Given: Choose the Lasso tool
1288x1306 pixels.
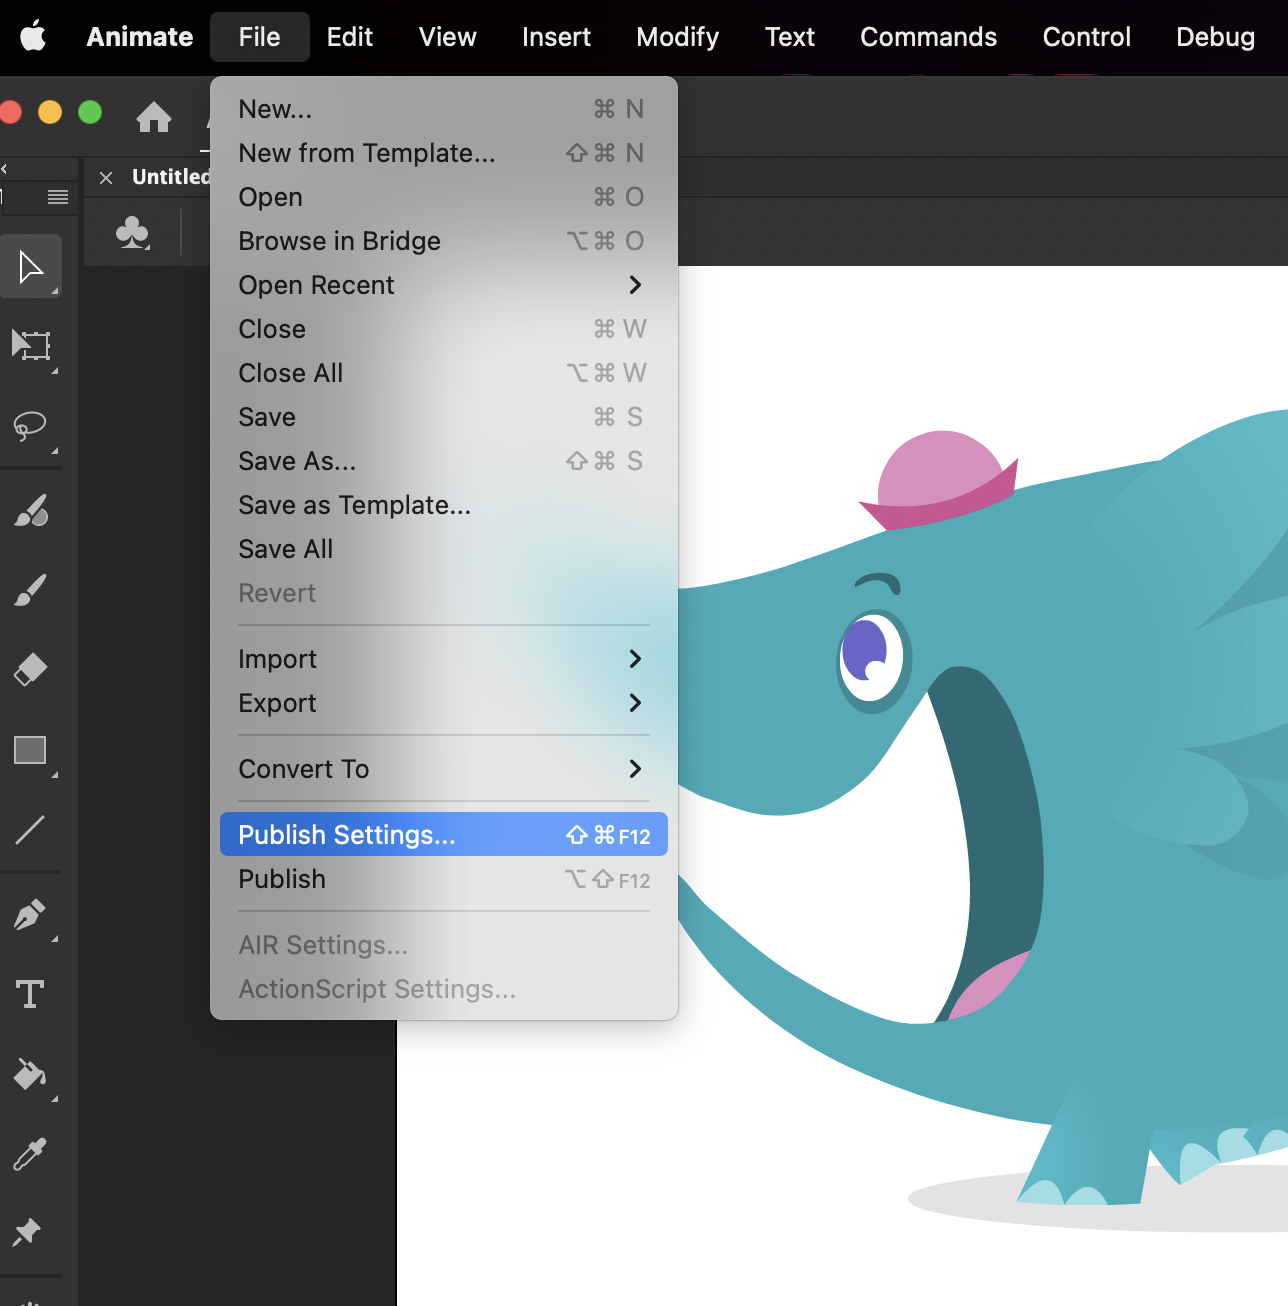Looking at the screenshot, I should pos(30,426).
